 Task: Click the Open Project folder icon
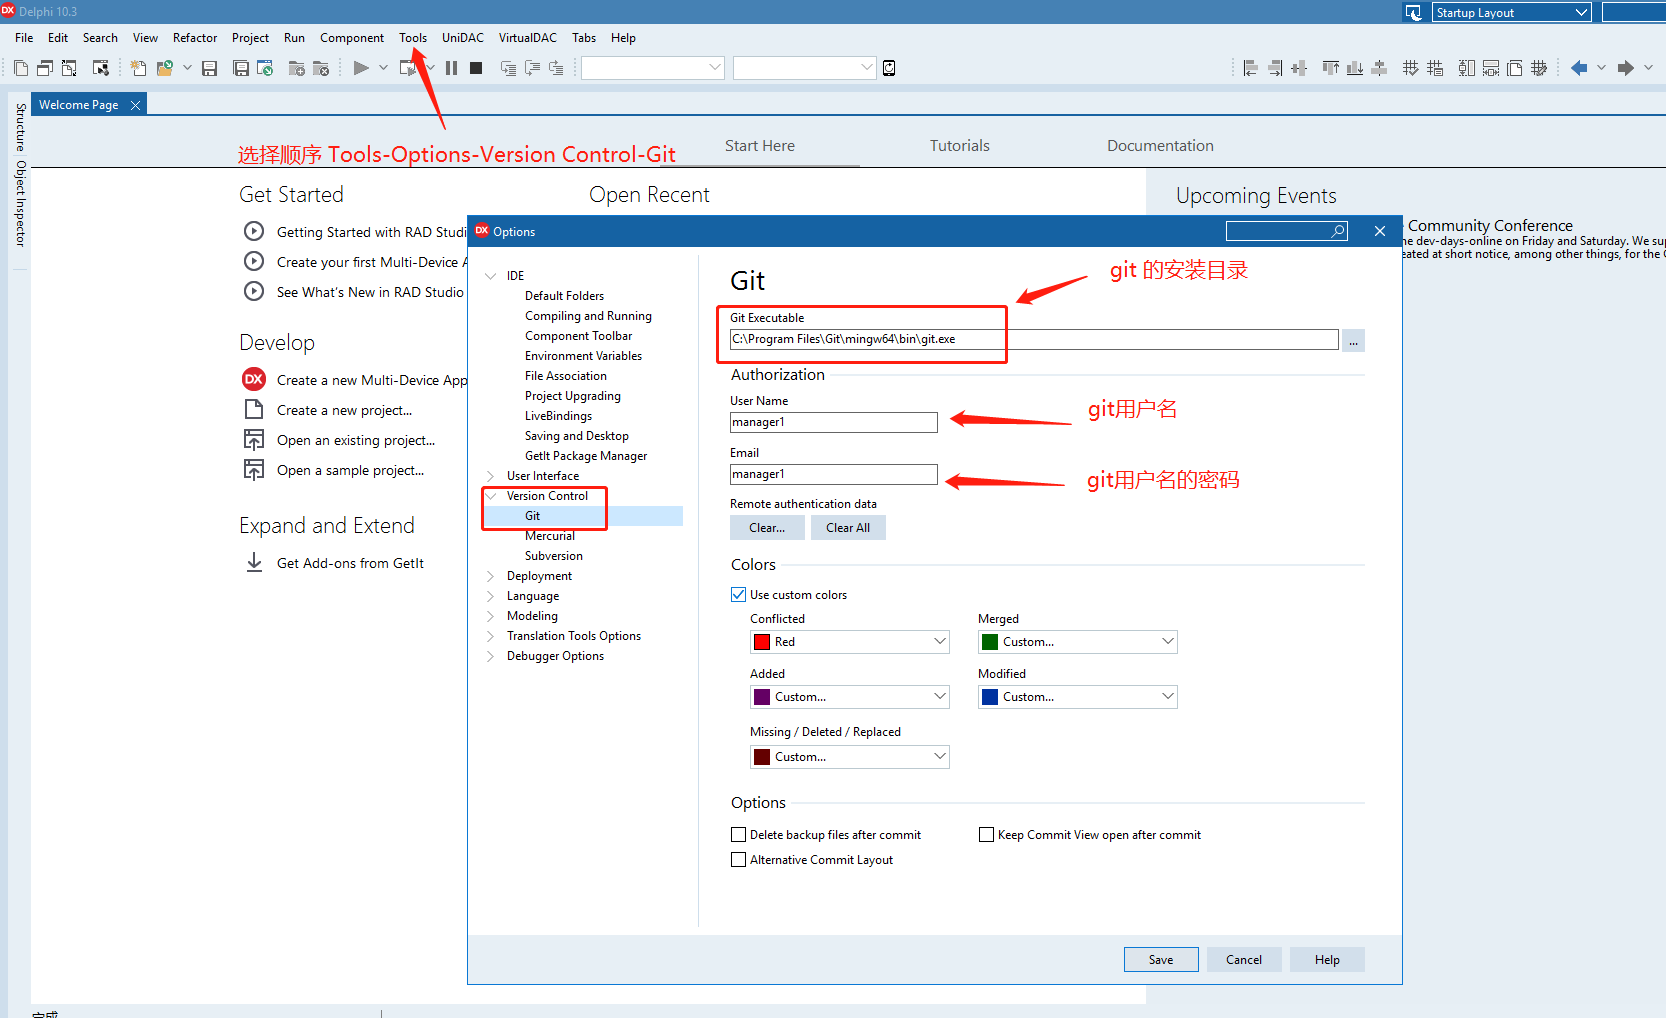tap(165, 68)
